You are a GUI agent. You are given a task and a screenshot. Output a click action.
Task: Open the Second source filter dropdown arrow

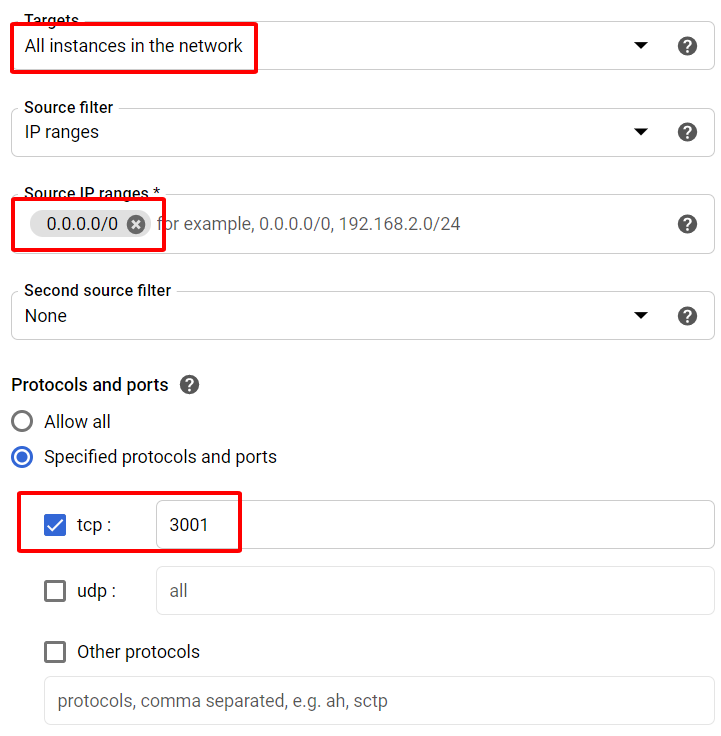click(641, 316)
